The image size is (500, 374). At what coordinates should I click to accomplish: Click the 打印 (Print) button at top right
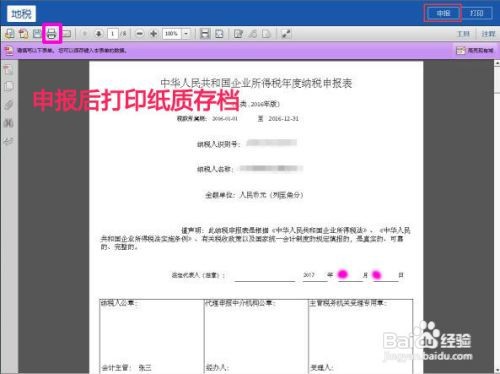coord(477,13)
